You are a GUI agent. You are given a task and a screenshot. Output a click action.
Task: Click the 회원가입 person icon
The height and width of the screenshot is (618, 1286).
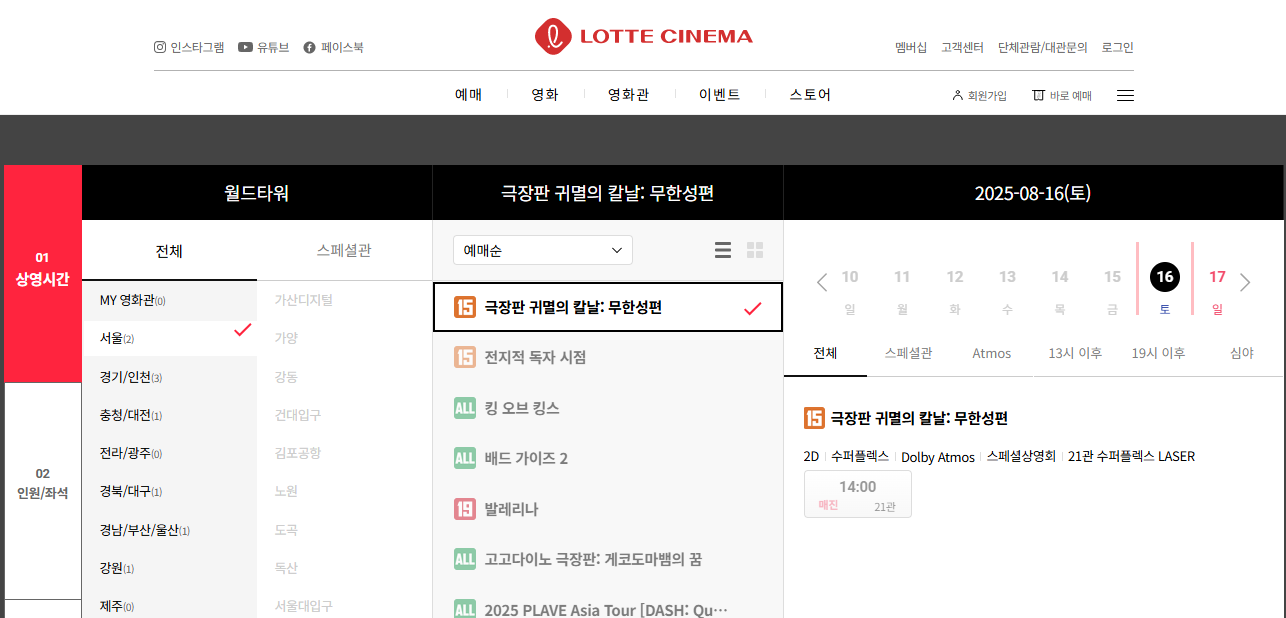(958, 95)
